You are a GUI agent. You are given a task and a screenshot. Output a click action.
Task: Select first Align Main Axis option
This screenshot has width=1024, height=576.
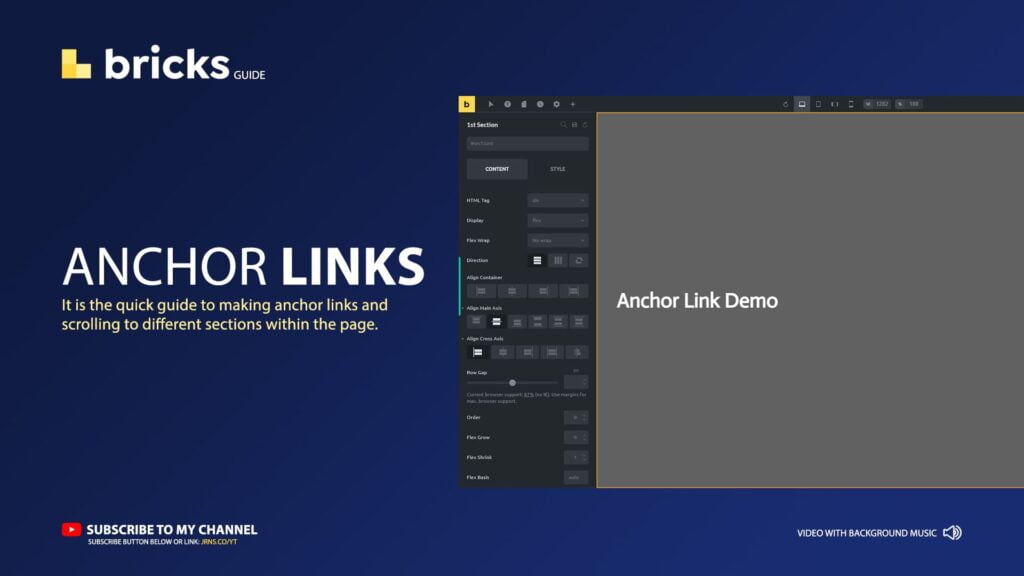pyautogui.click(x=476, y=321)
